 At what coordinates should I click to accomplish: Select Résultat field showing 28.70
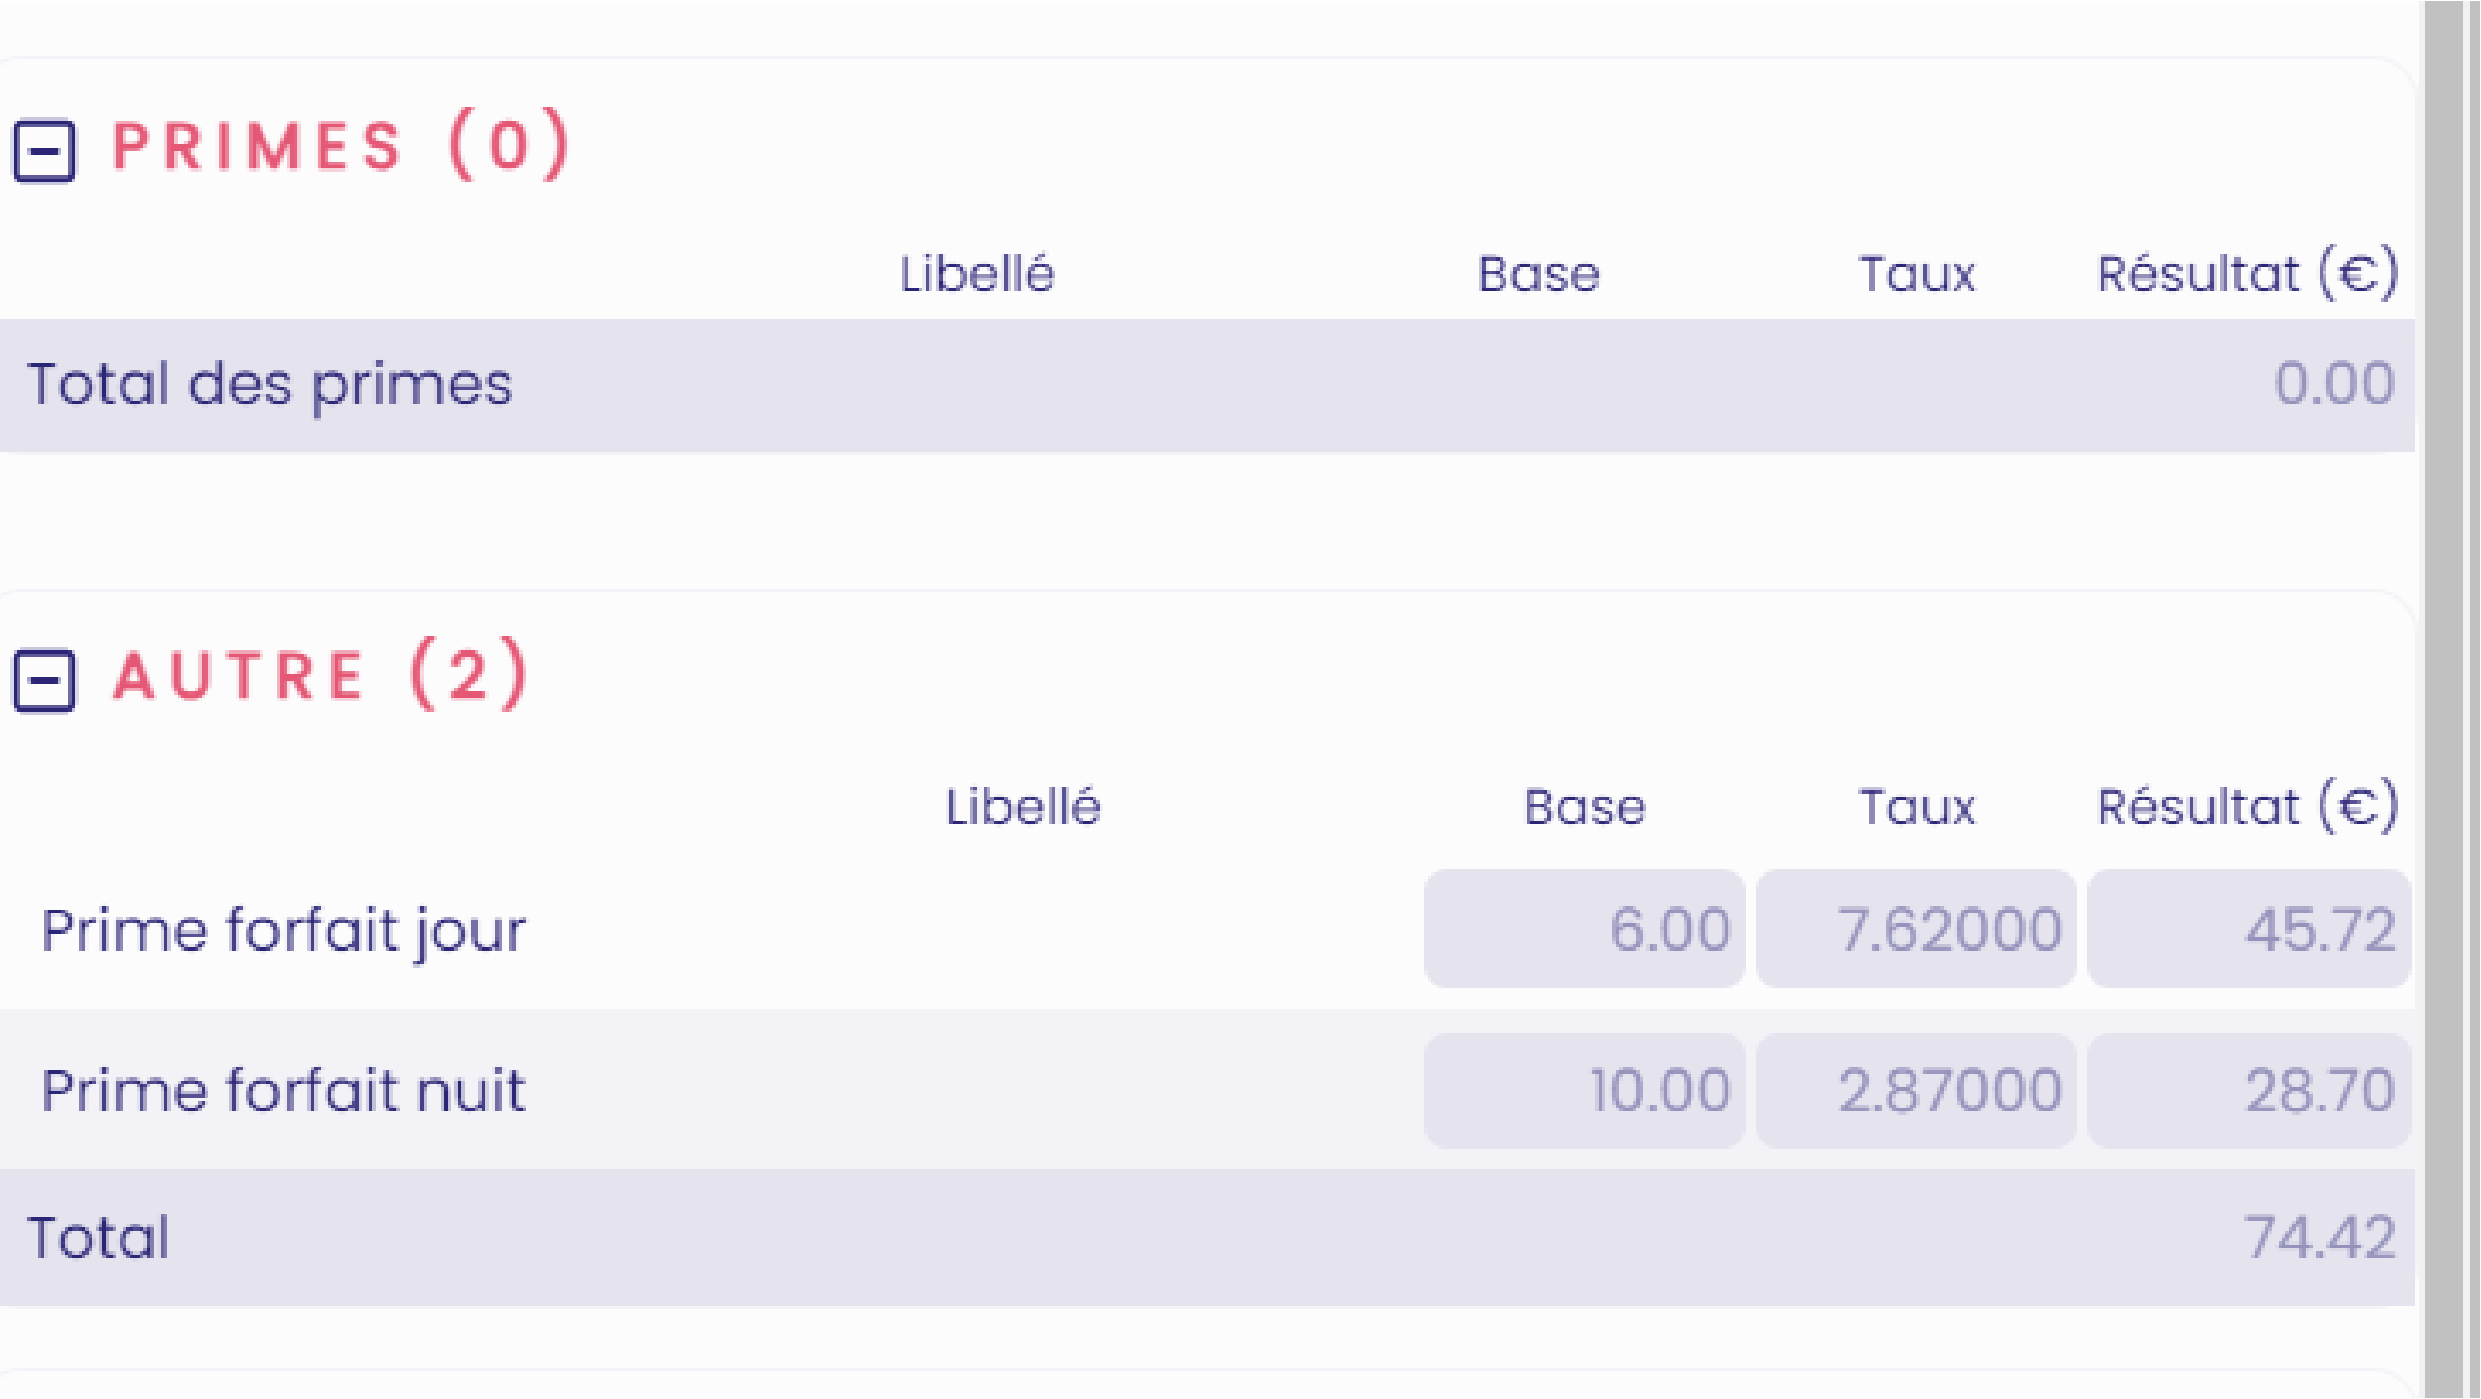tap(2249, 1090)
